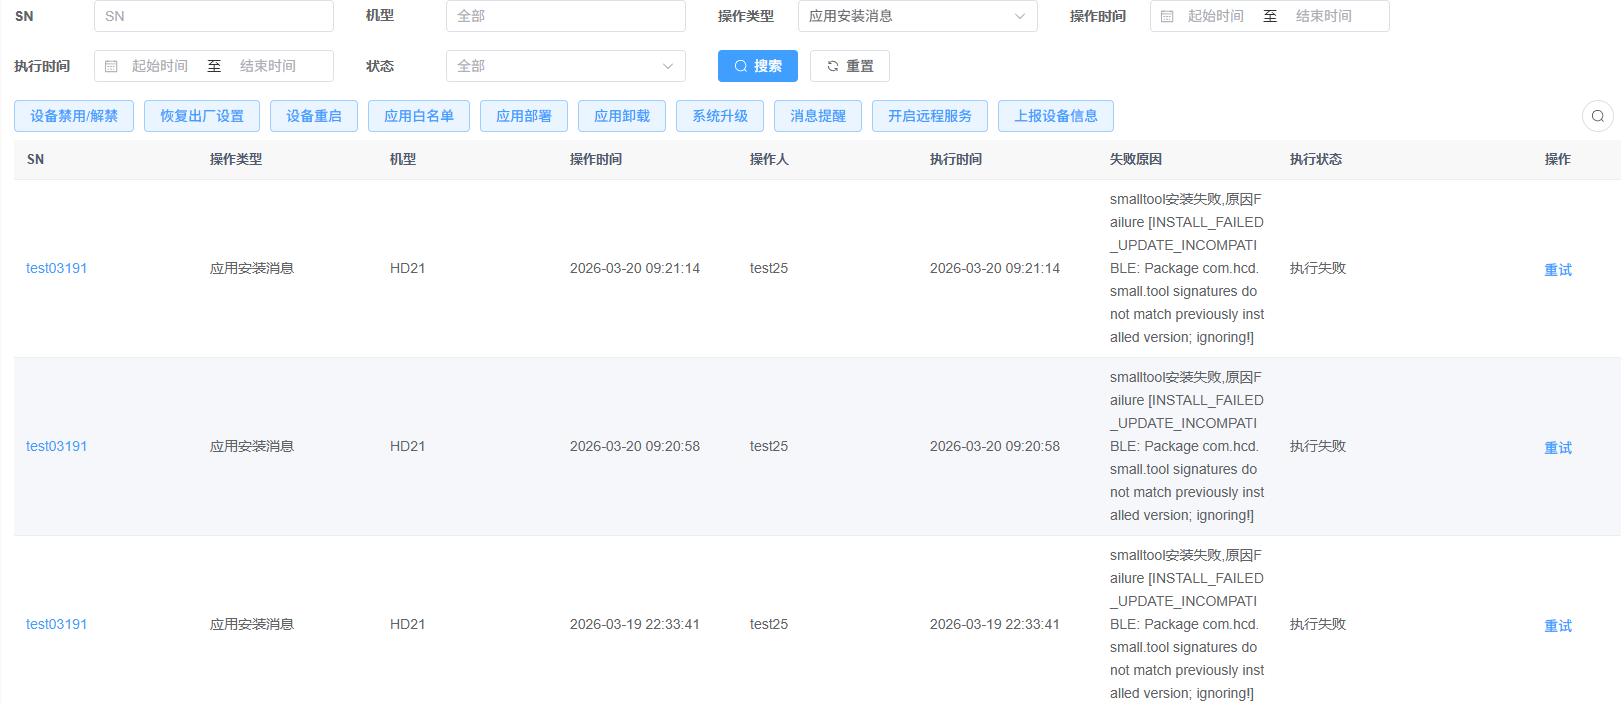This screenshot has height=705, width=1621.
Task: Focus the SN search input field
Action: point(213,16)
